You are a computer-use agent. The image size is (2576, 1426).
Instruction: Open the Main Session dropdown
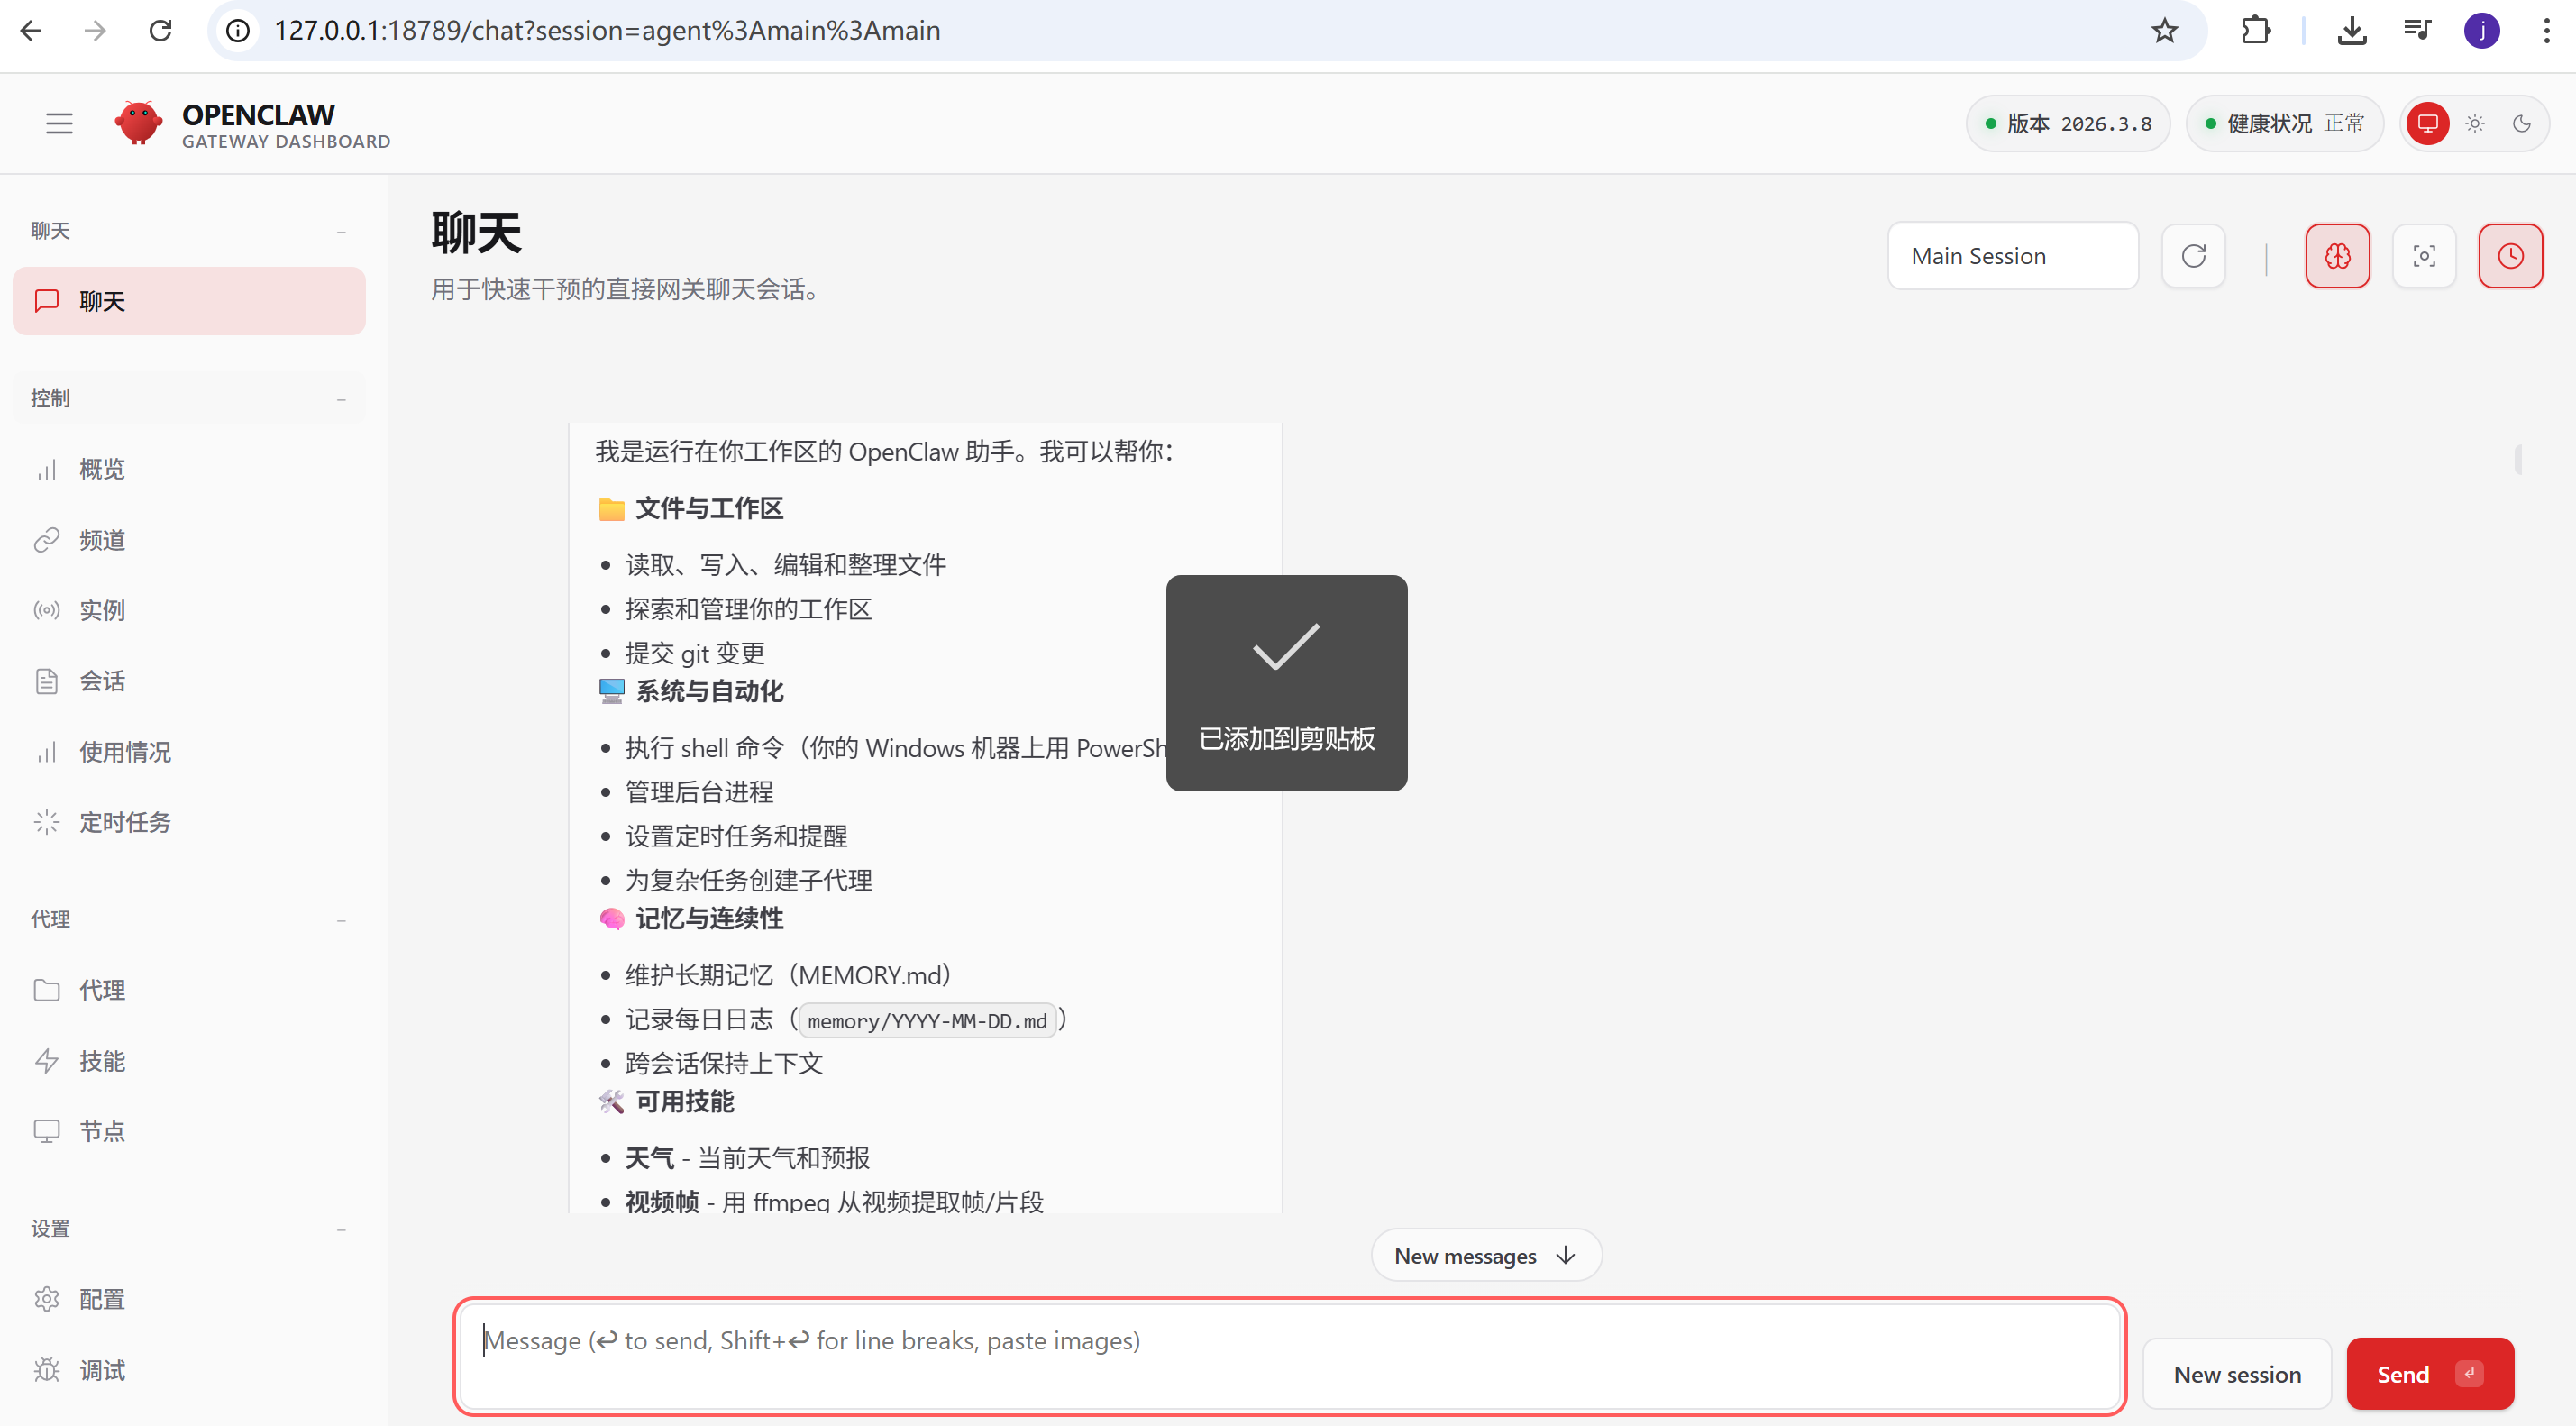click(x=2012, y=256)
